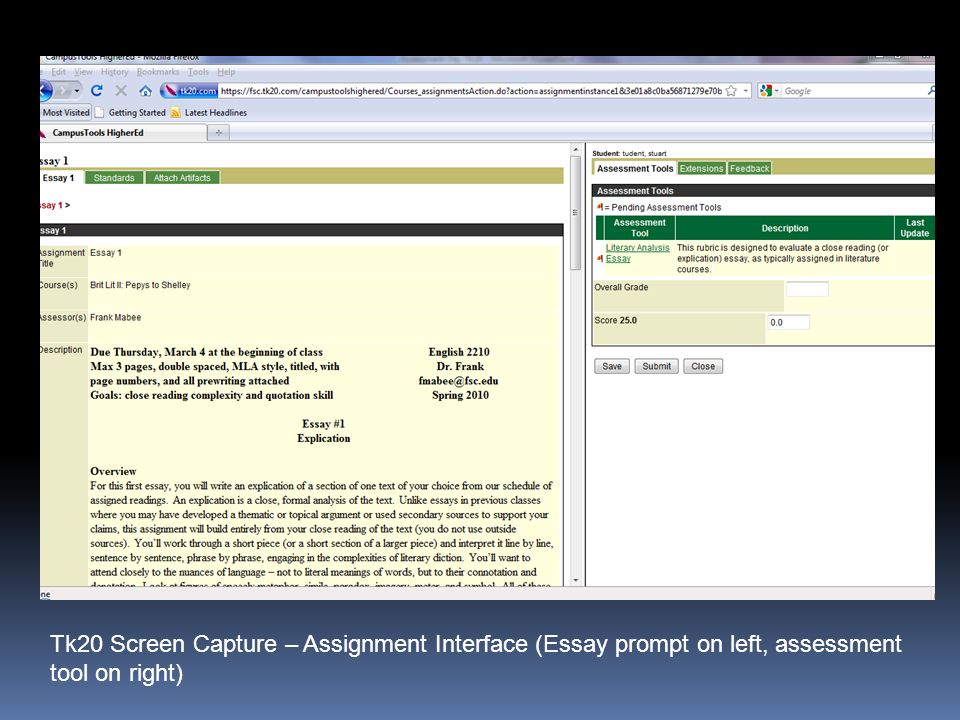The height and width of the screenshot is (720, 960).
Task: Open the Tools menu
Action: pyautogui.click(x=198, y=72)
